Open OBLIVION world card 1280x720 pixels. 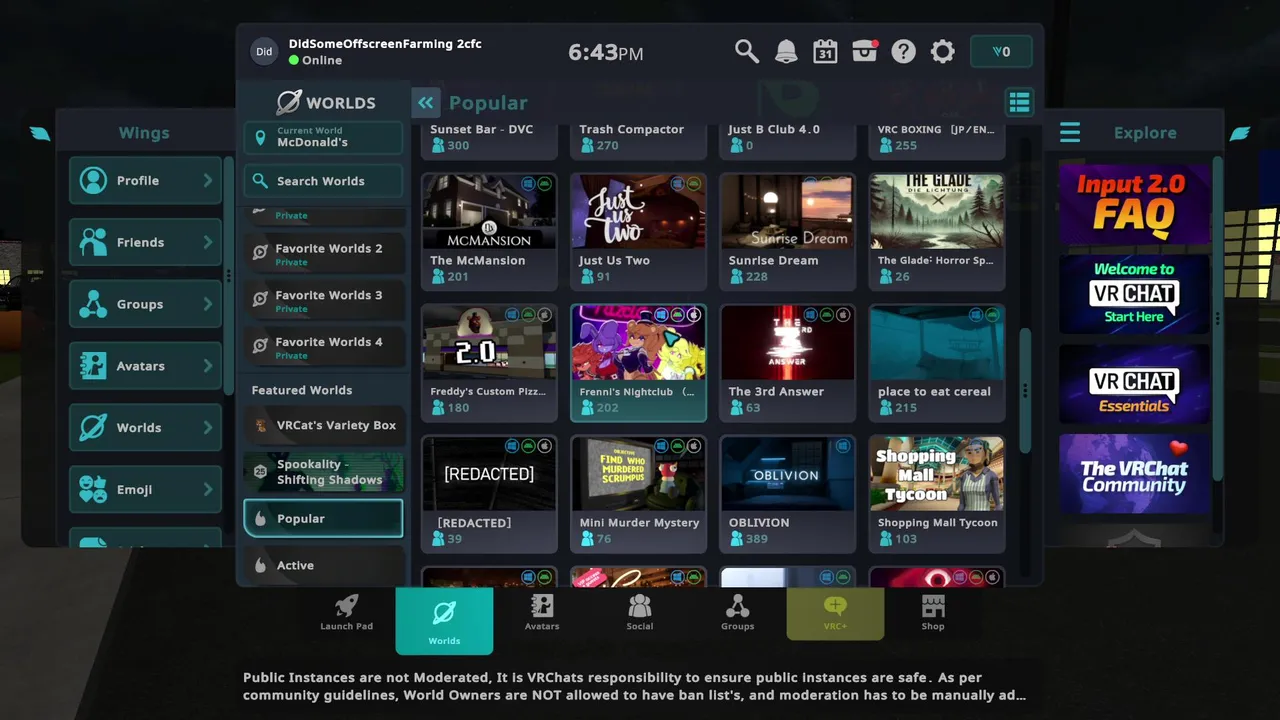point(788,493)
